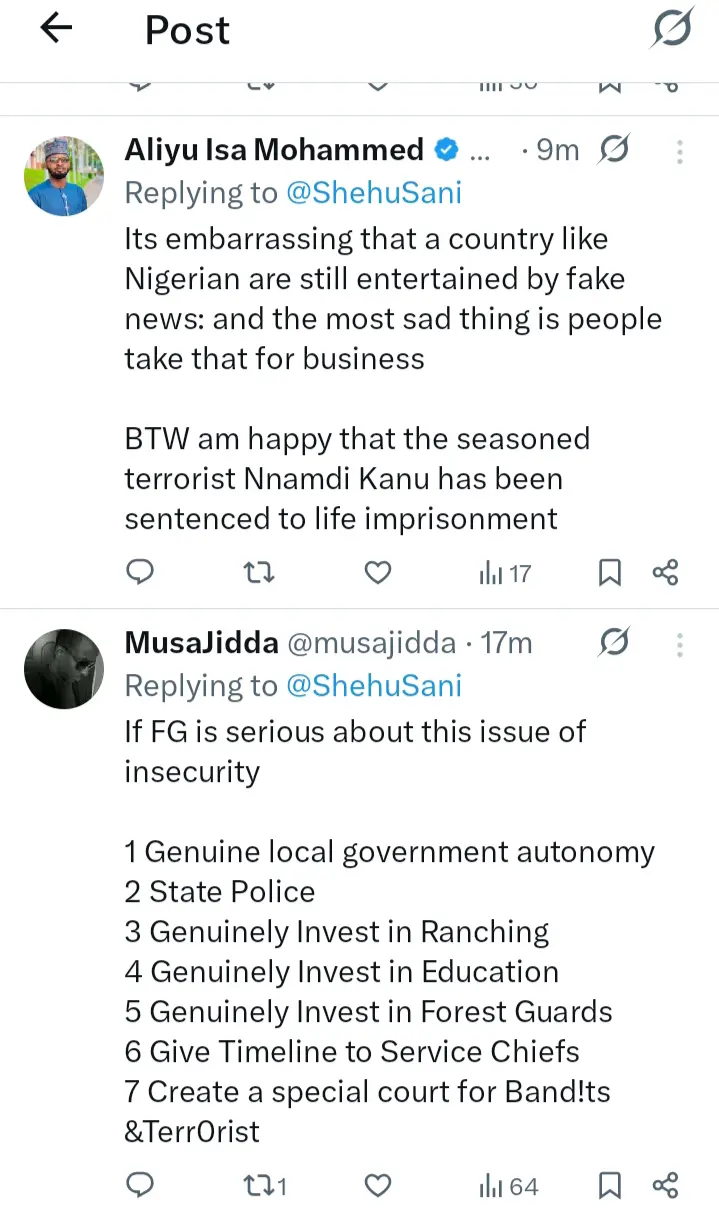Open more options for MusaJidda's reply

point(680,644)
